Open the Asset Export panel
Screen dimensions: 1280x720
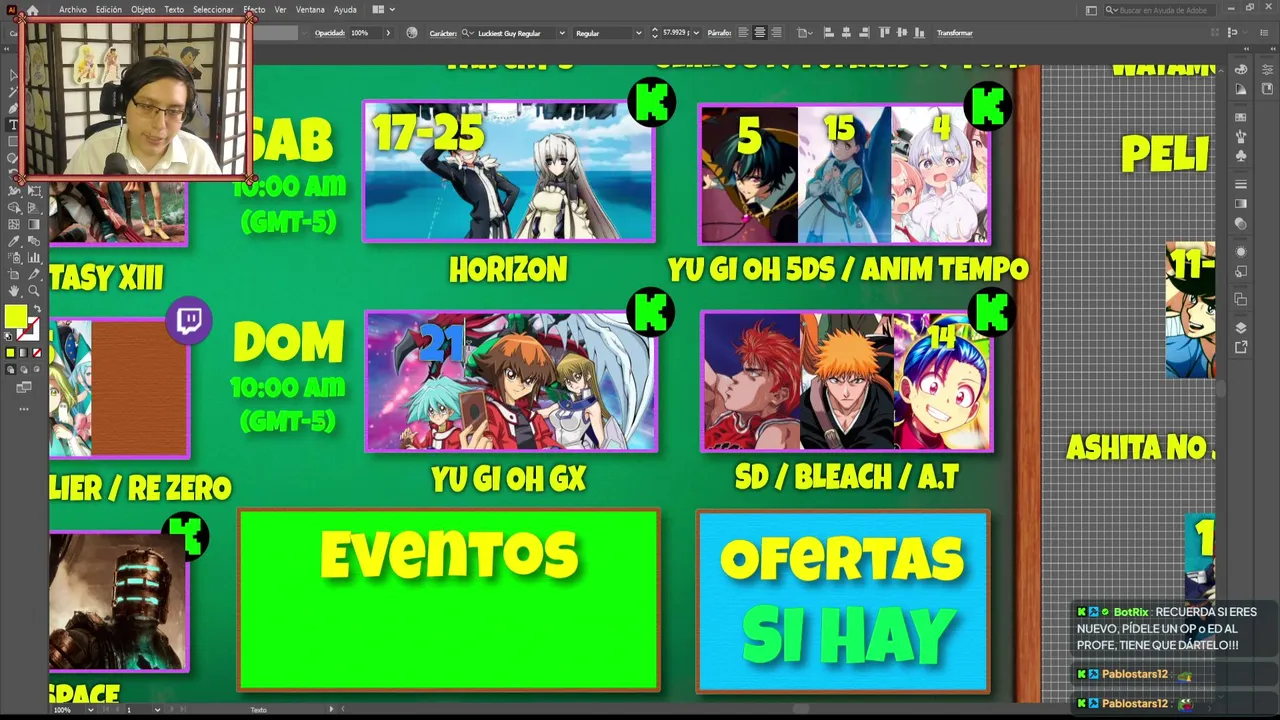tap(1241, 347)
